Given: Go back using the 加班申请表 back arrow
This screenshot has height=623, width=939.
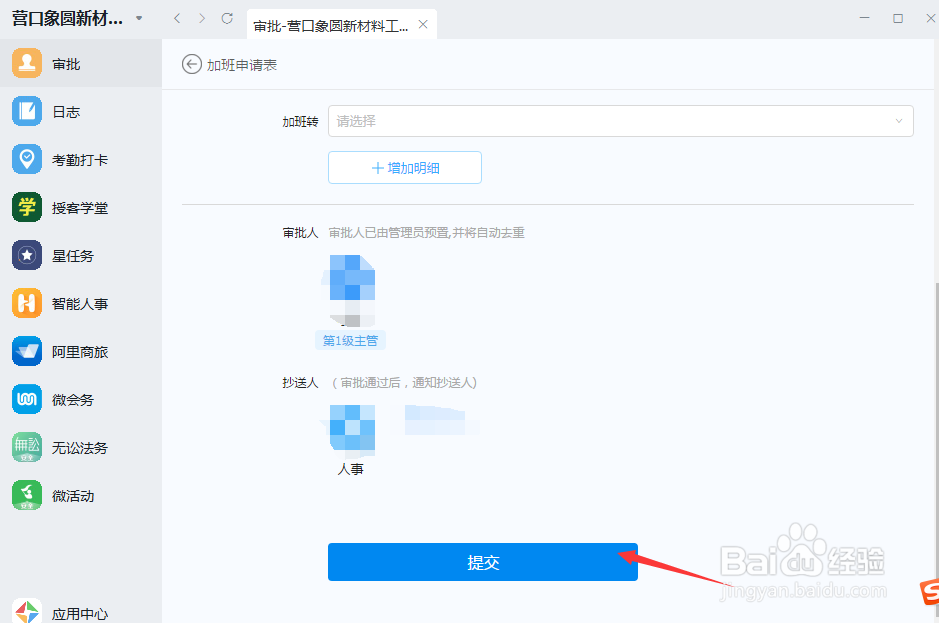Looking at the screenshot, I should pyautogui.click(x=190, y=63).
